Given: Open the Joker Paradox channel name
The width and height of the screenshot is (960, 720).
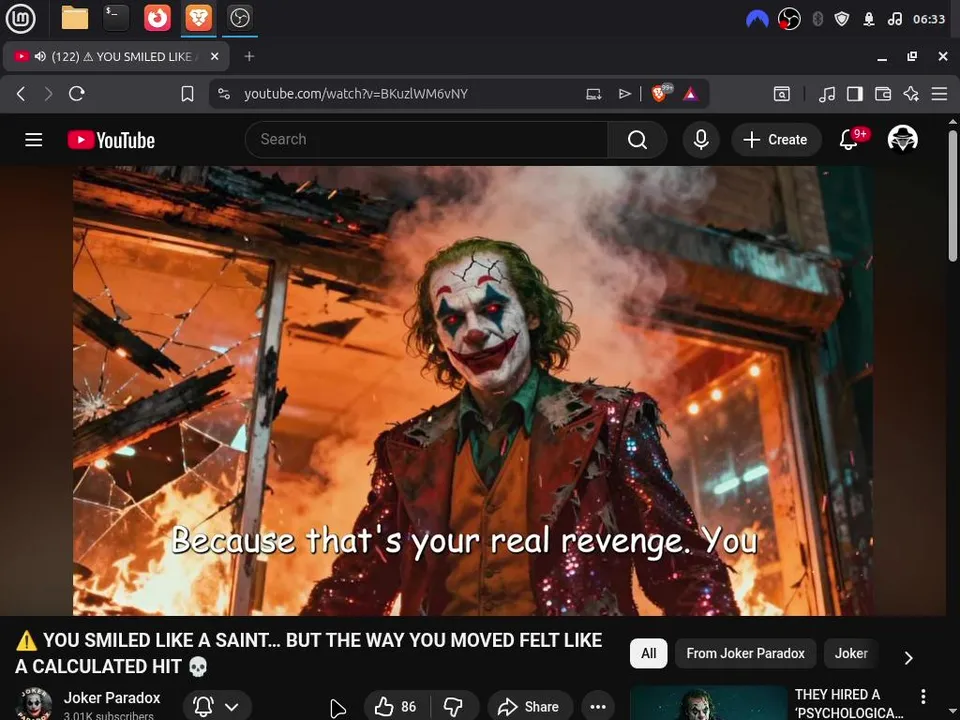Looking at the screenshot, I should (x=112, y=698).
